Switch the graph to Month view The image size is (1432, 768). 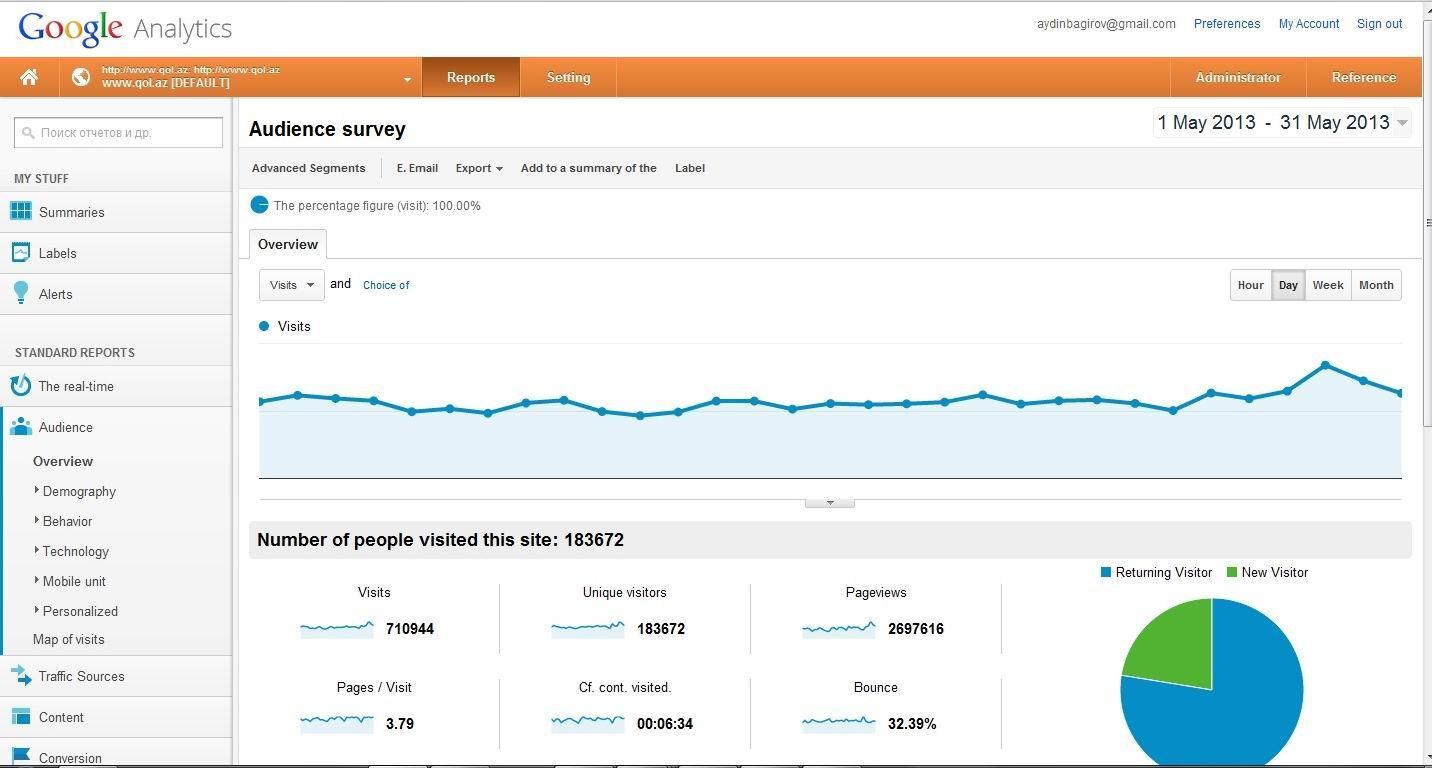point(1375,285)
